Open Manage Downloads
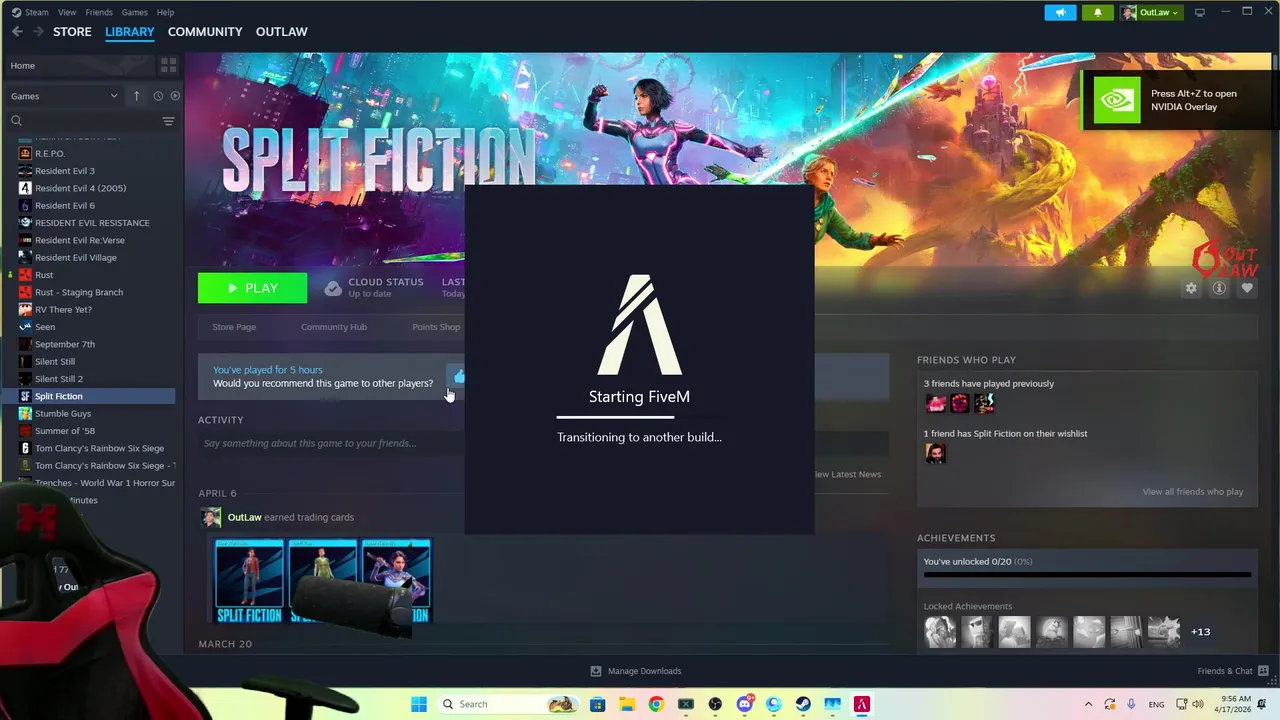The height and width of the screenshot is (720, 1280). click(x=636, y=671)
